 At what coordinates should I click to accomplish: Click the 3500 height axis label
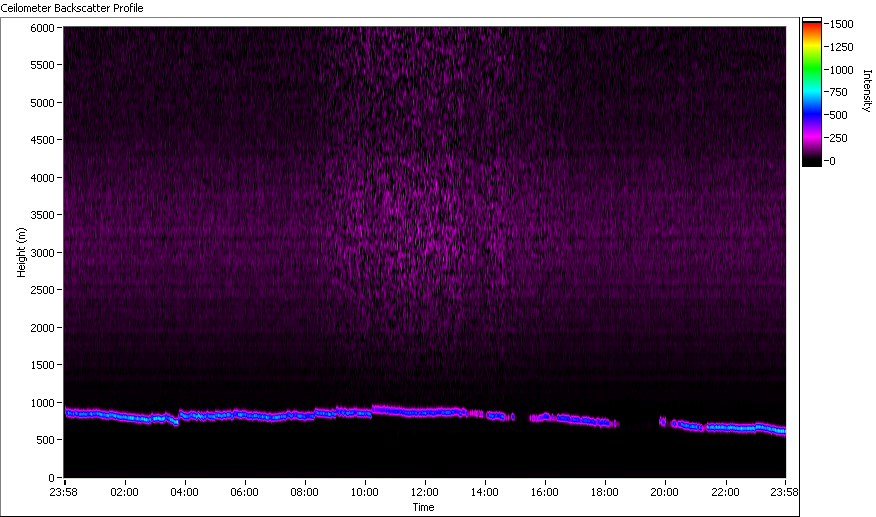click(x=42, y=215)
